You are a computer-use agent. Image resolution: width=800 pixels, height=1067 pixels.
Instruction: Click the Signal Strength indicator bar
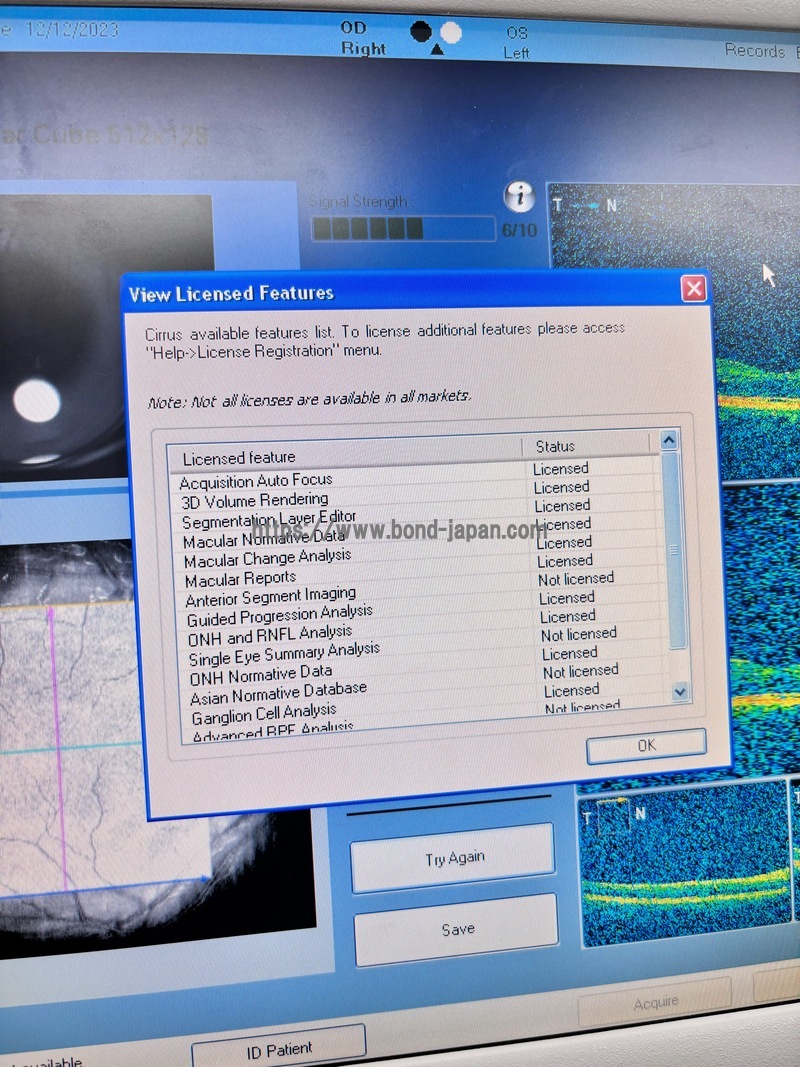tap(402, 229)
